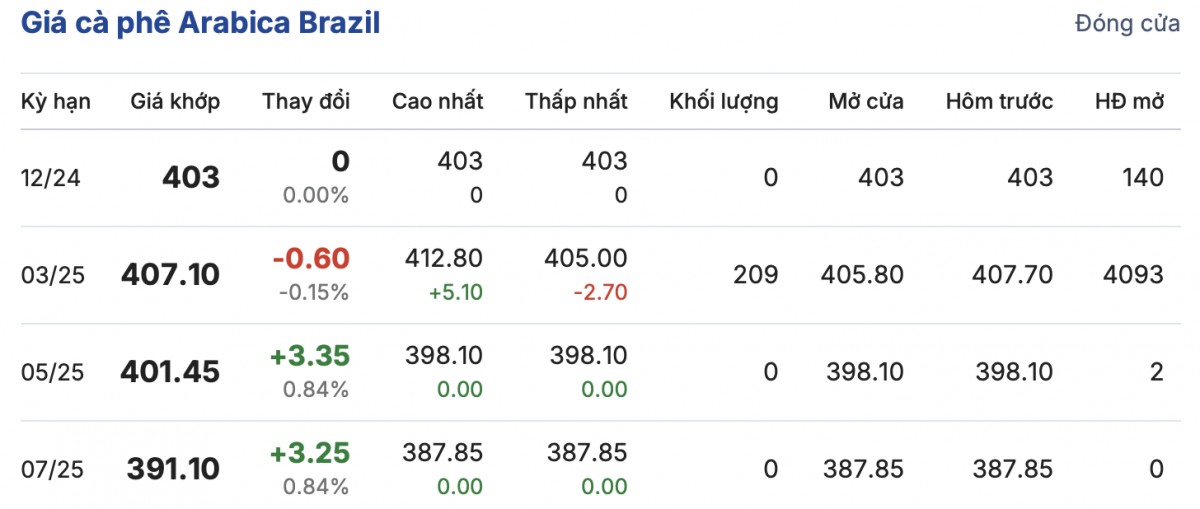Click the 'Đóng cửa' status label
The image size is (1200, 509).
coord(1127,25)
